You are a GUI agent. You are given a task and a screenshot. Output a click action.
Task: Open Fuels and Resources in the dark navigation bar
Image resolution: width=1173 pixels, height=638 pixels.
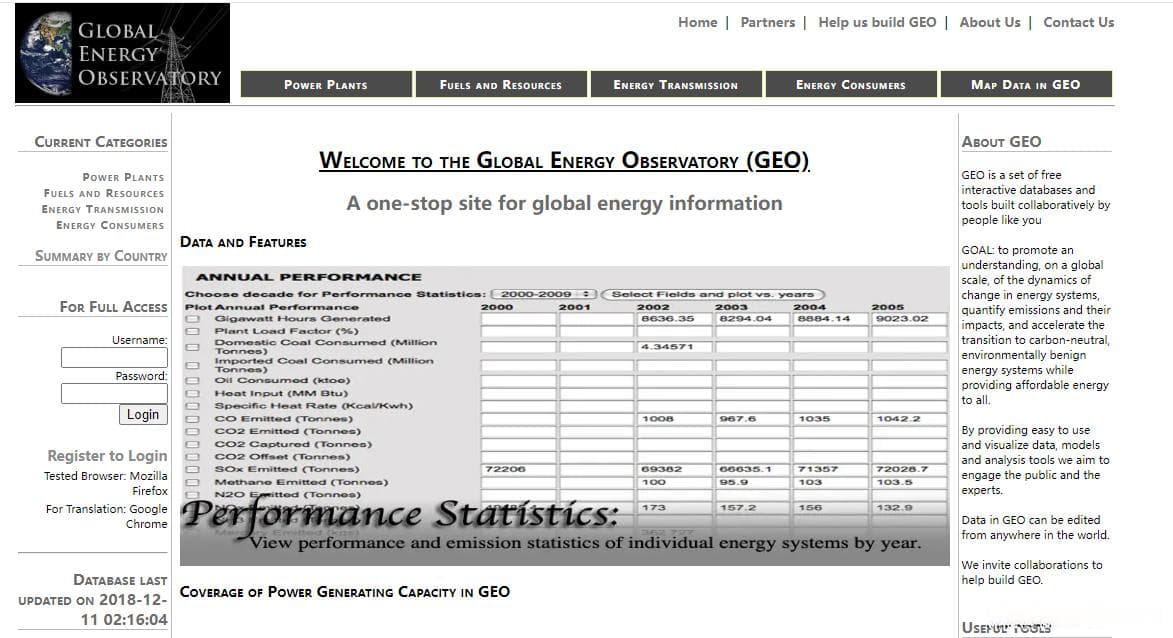tap(500, 85)
